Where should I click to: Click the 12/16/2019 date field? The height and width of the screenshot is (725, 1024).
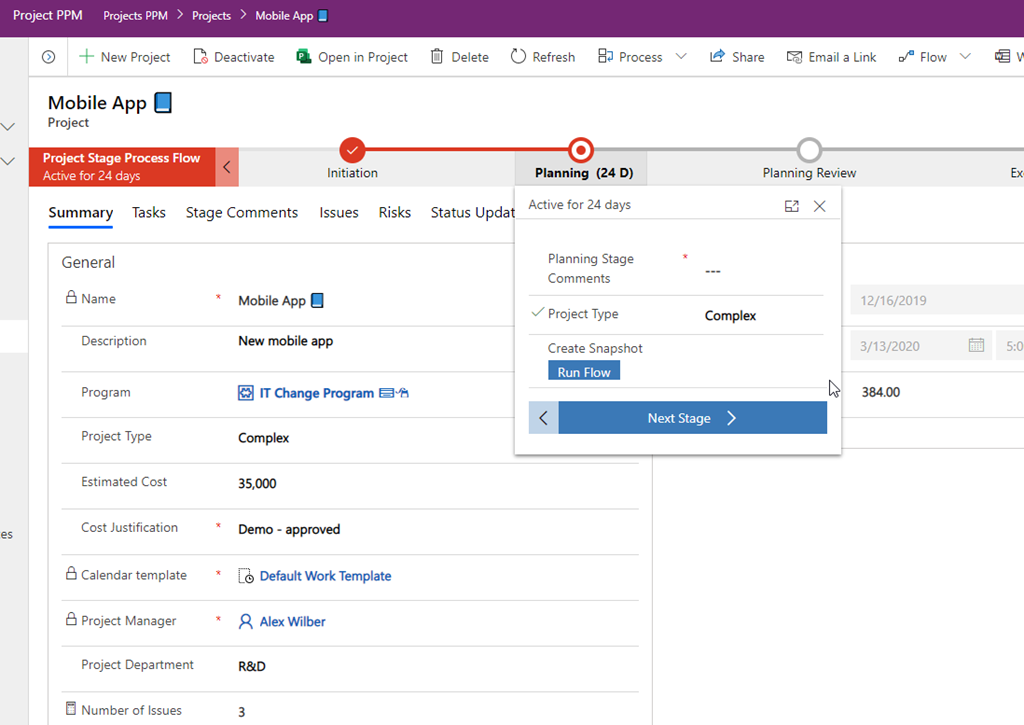point(937,300)
